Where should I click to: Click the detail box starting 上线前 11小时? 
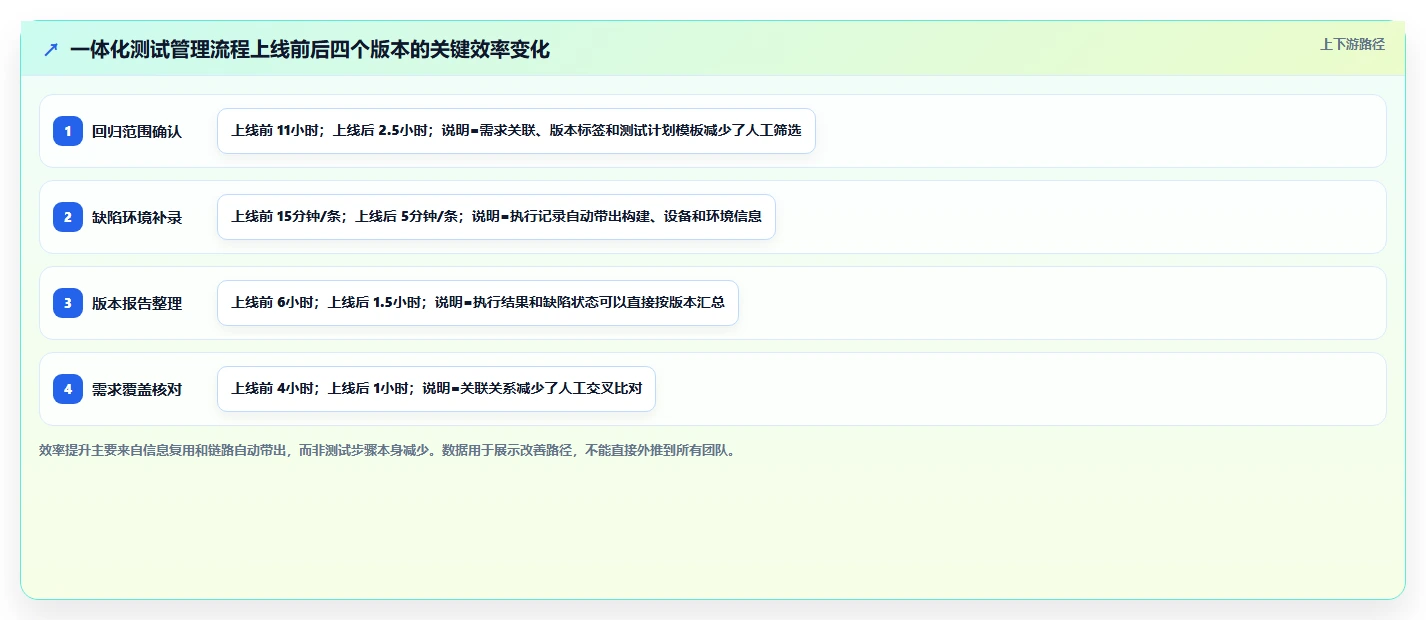point(516,131)
